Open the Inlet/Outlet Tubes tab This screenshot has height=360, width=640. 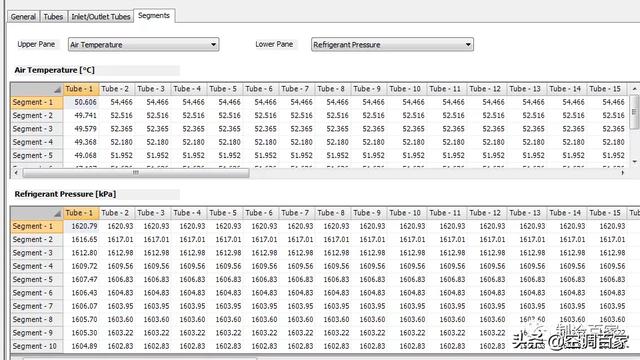101,17
